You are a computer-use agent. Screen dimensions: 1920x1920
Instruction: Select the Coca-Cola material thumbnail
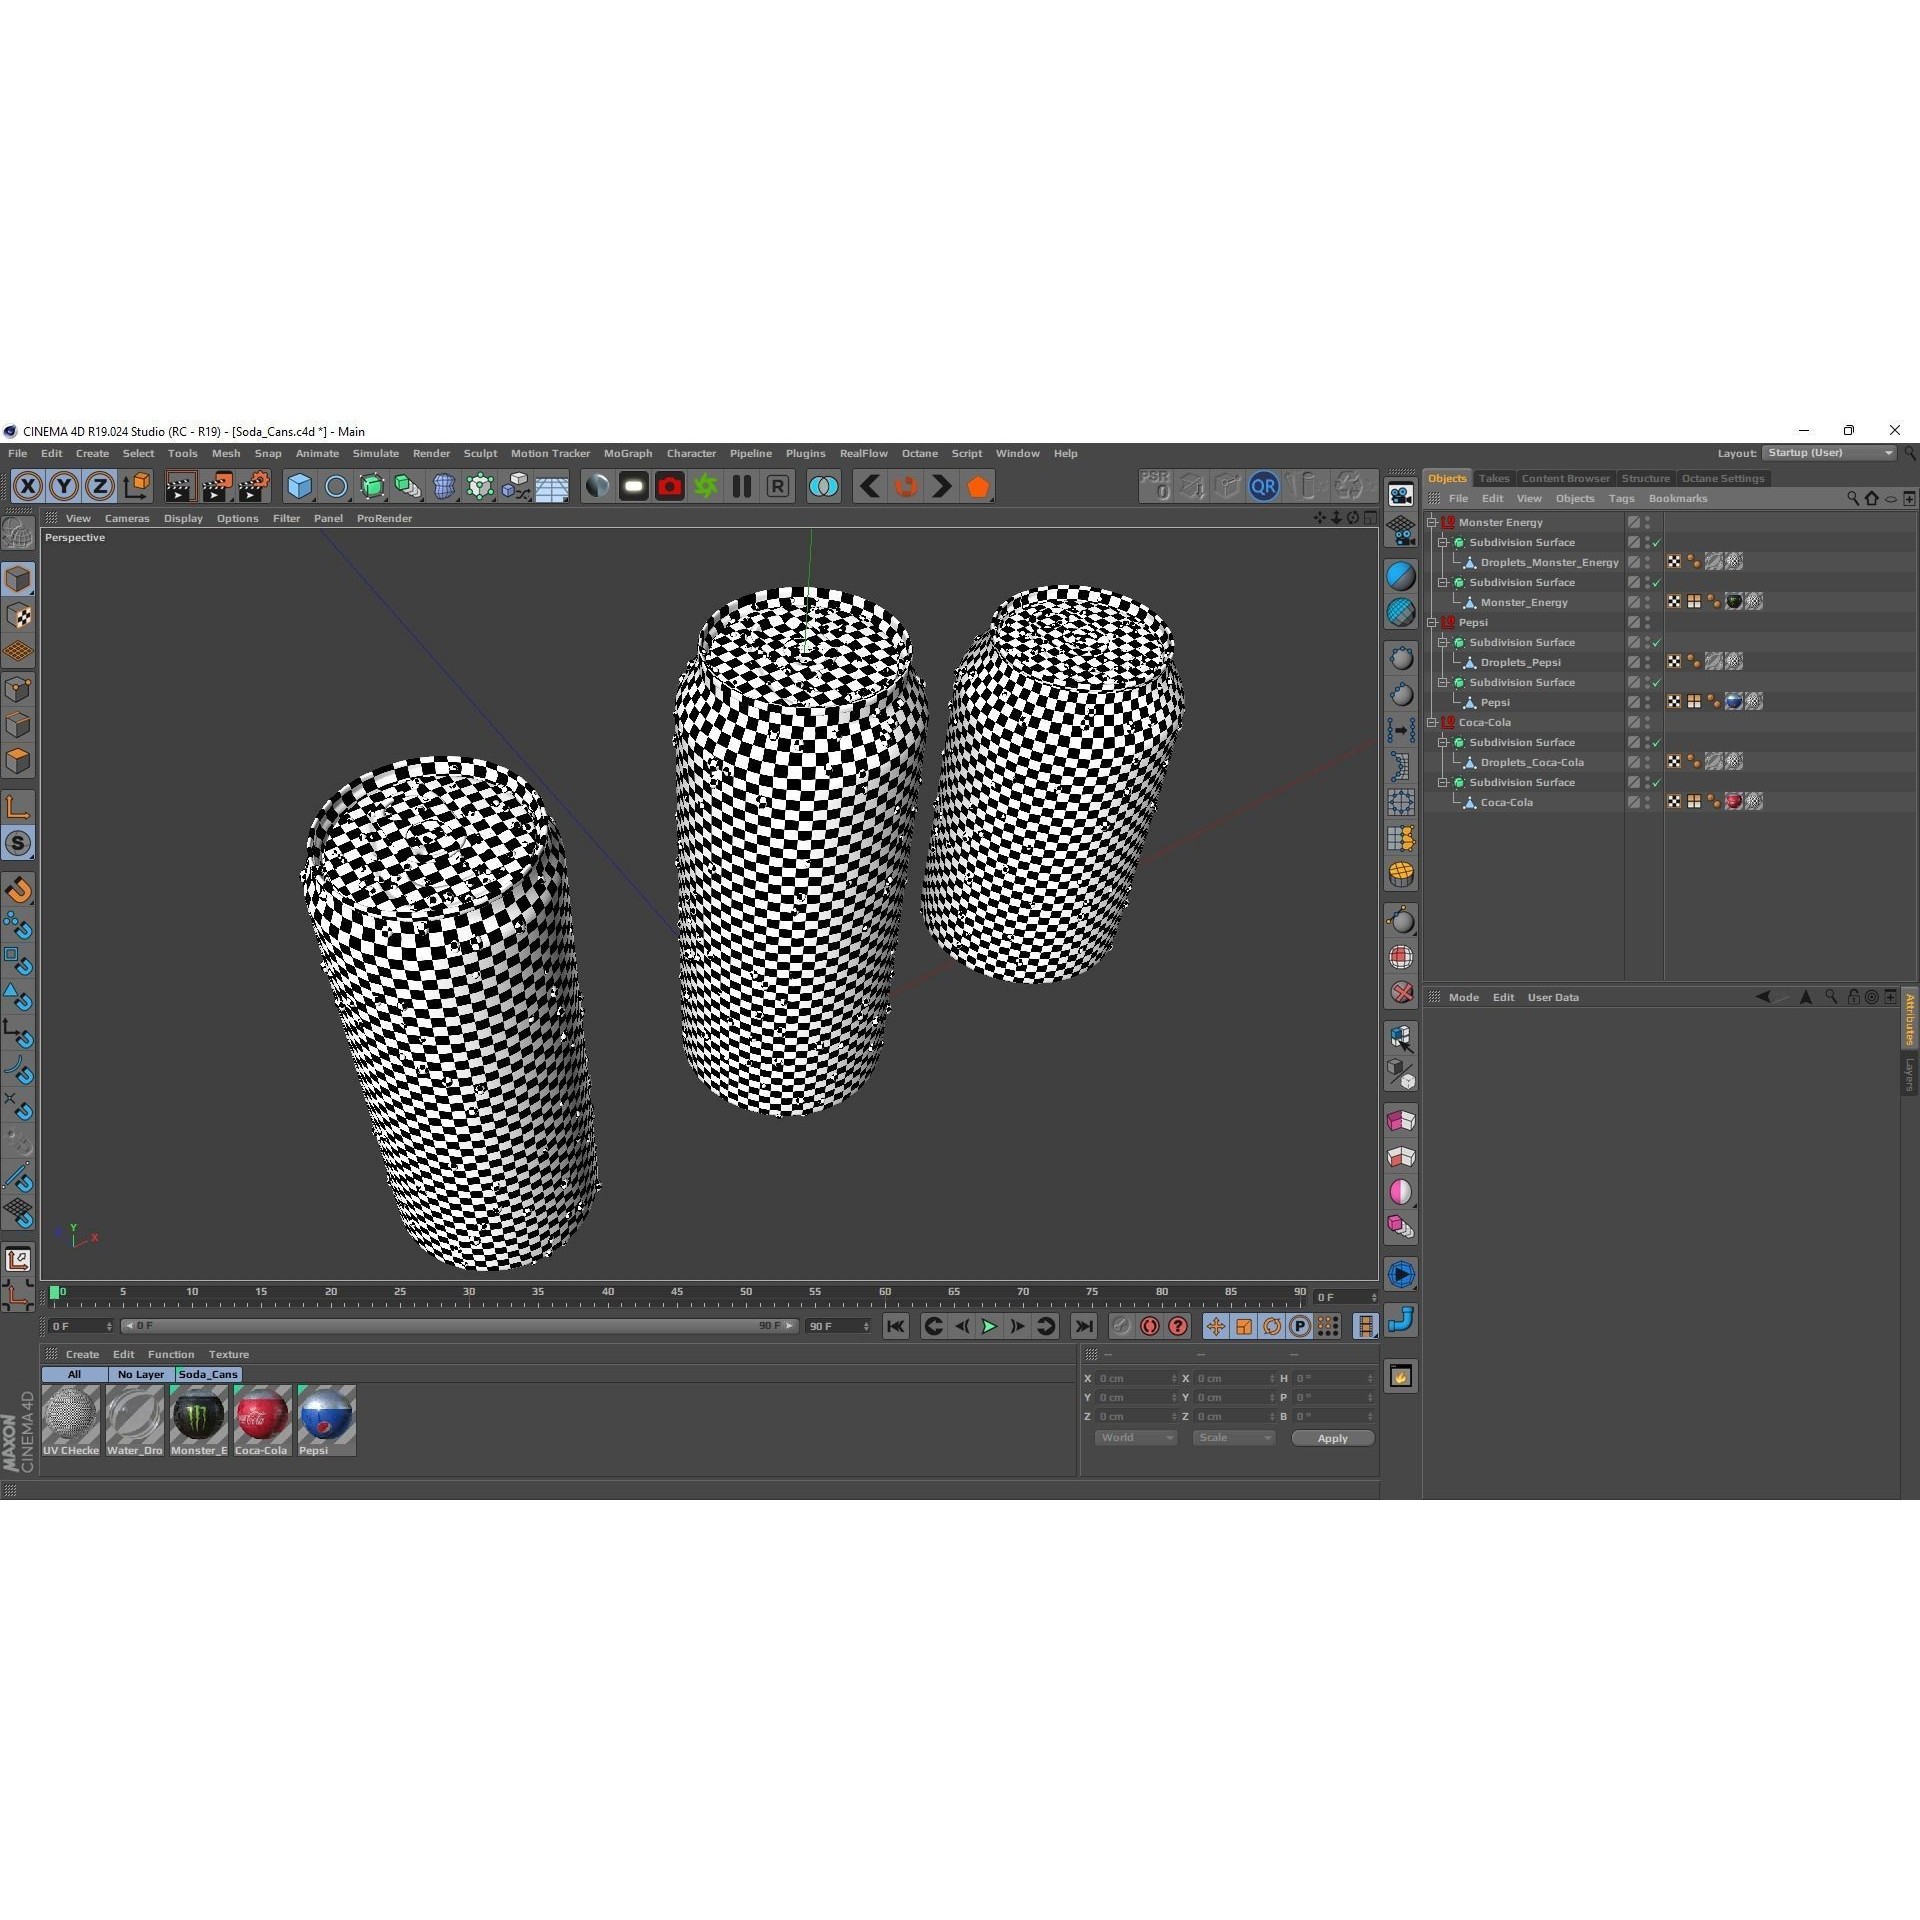point(262,1414)
